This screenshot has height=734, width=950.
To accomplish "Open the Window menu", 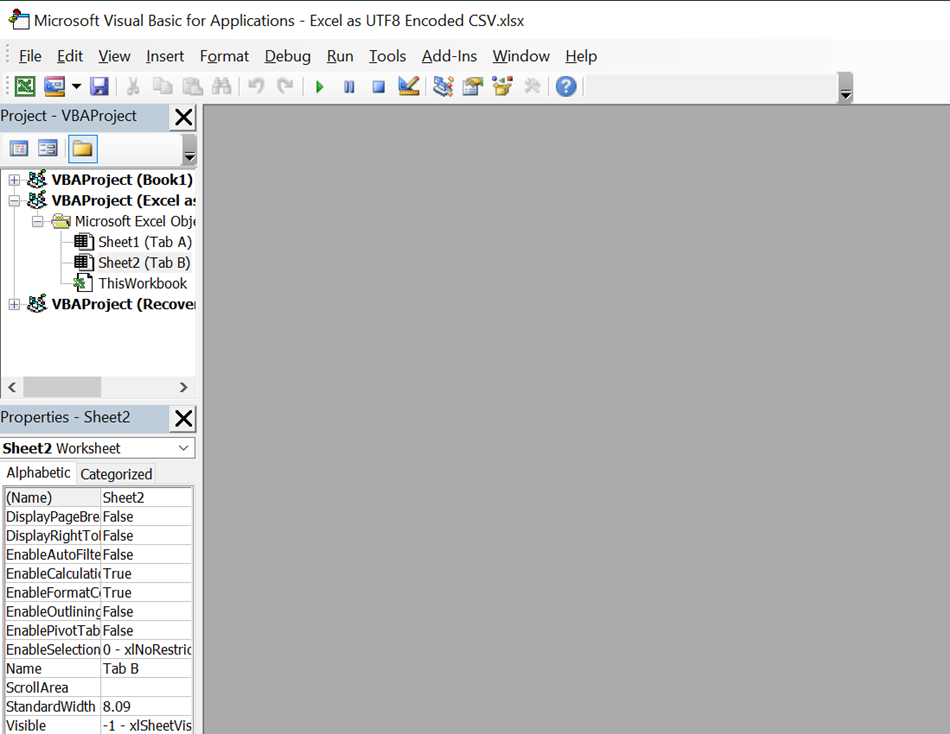I will pos(521,56).
